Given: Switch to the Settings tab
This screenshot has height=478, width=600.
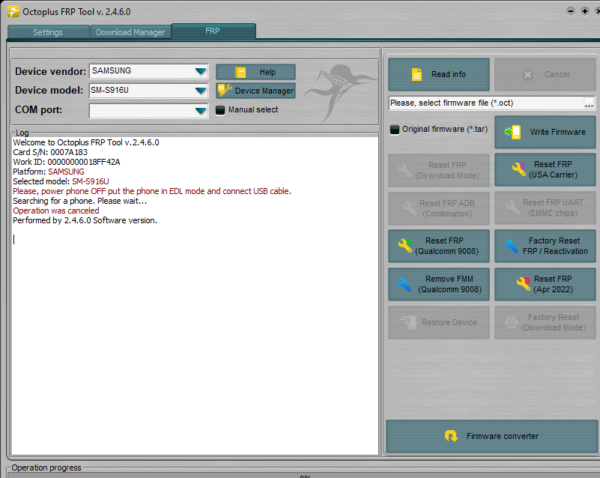Looking at the screenshot, I should point(48,32).
